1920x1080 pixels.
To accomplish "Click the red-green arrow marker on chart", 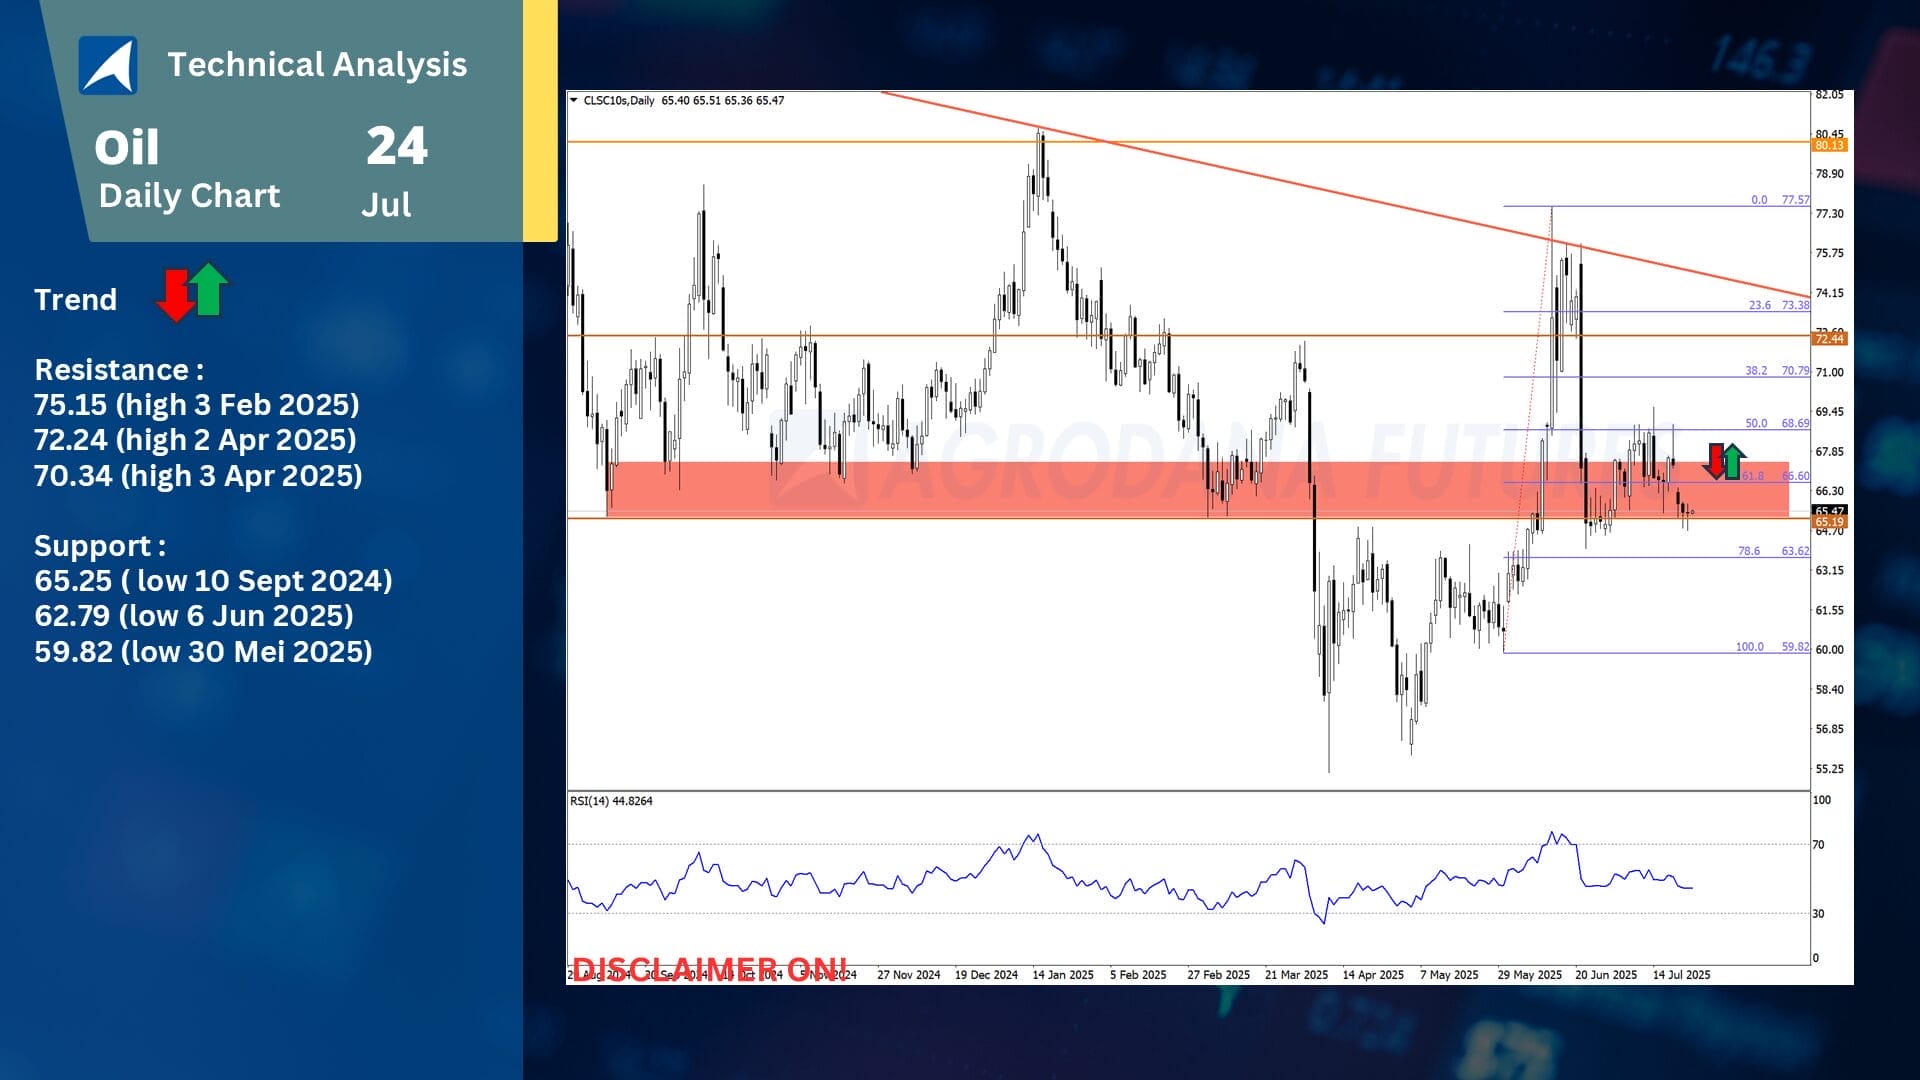I will coord(1725,461).
